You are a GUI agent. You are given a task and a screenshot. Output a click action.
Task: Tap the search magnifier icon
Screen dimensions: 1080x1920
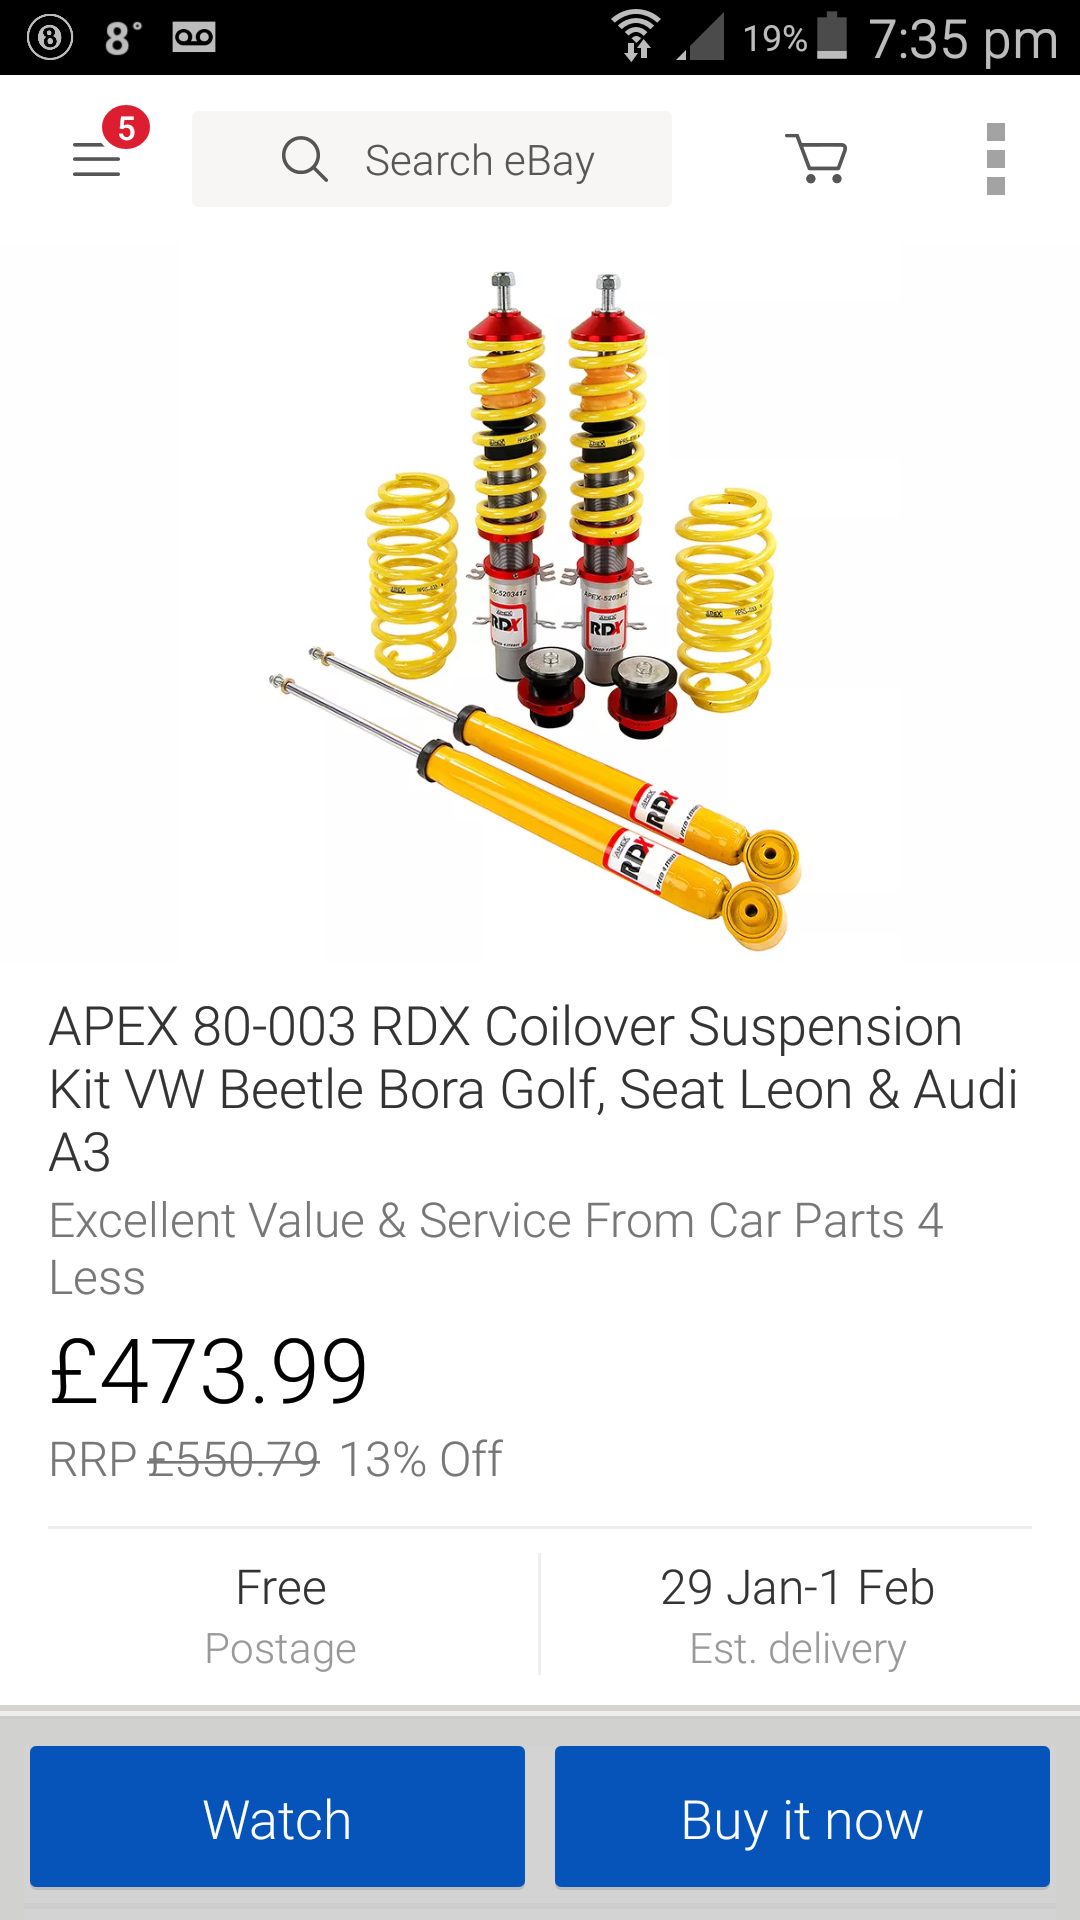(x=304, y=159)
